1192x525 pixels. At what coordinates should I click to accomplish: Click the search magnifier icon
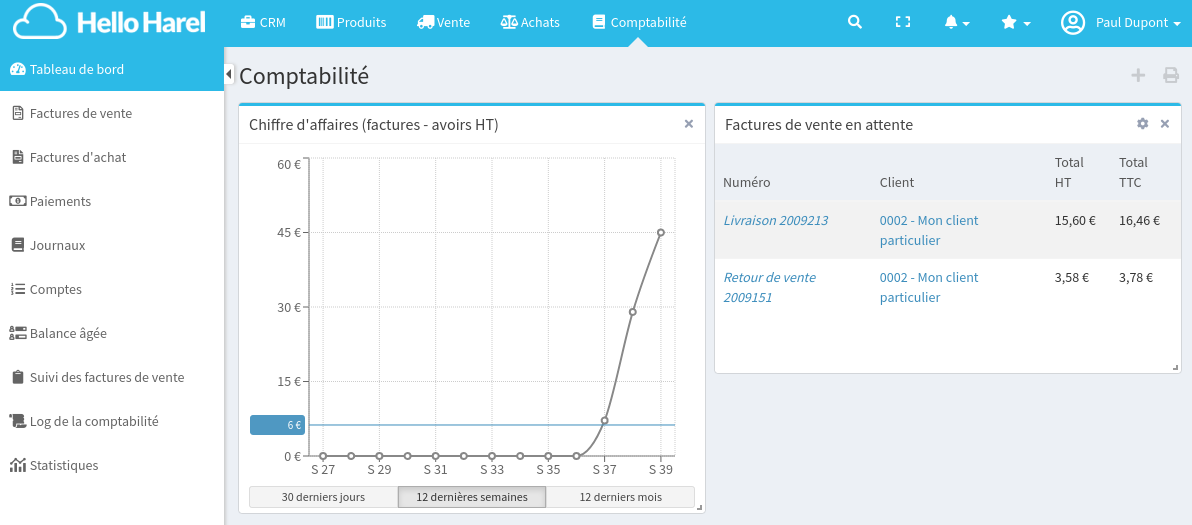854,22
